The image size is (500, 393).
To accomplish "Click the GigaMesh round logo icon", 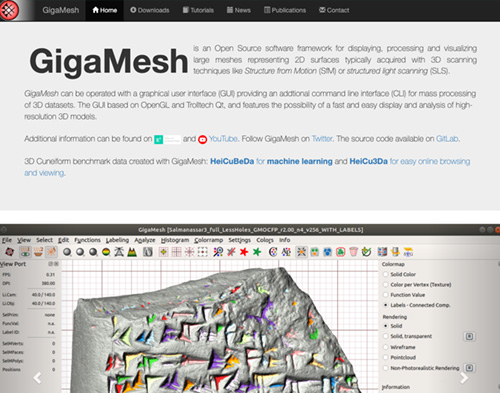I will tap(9, 10).
